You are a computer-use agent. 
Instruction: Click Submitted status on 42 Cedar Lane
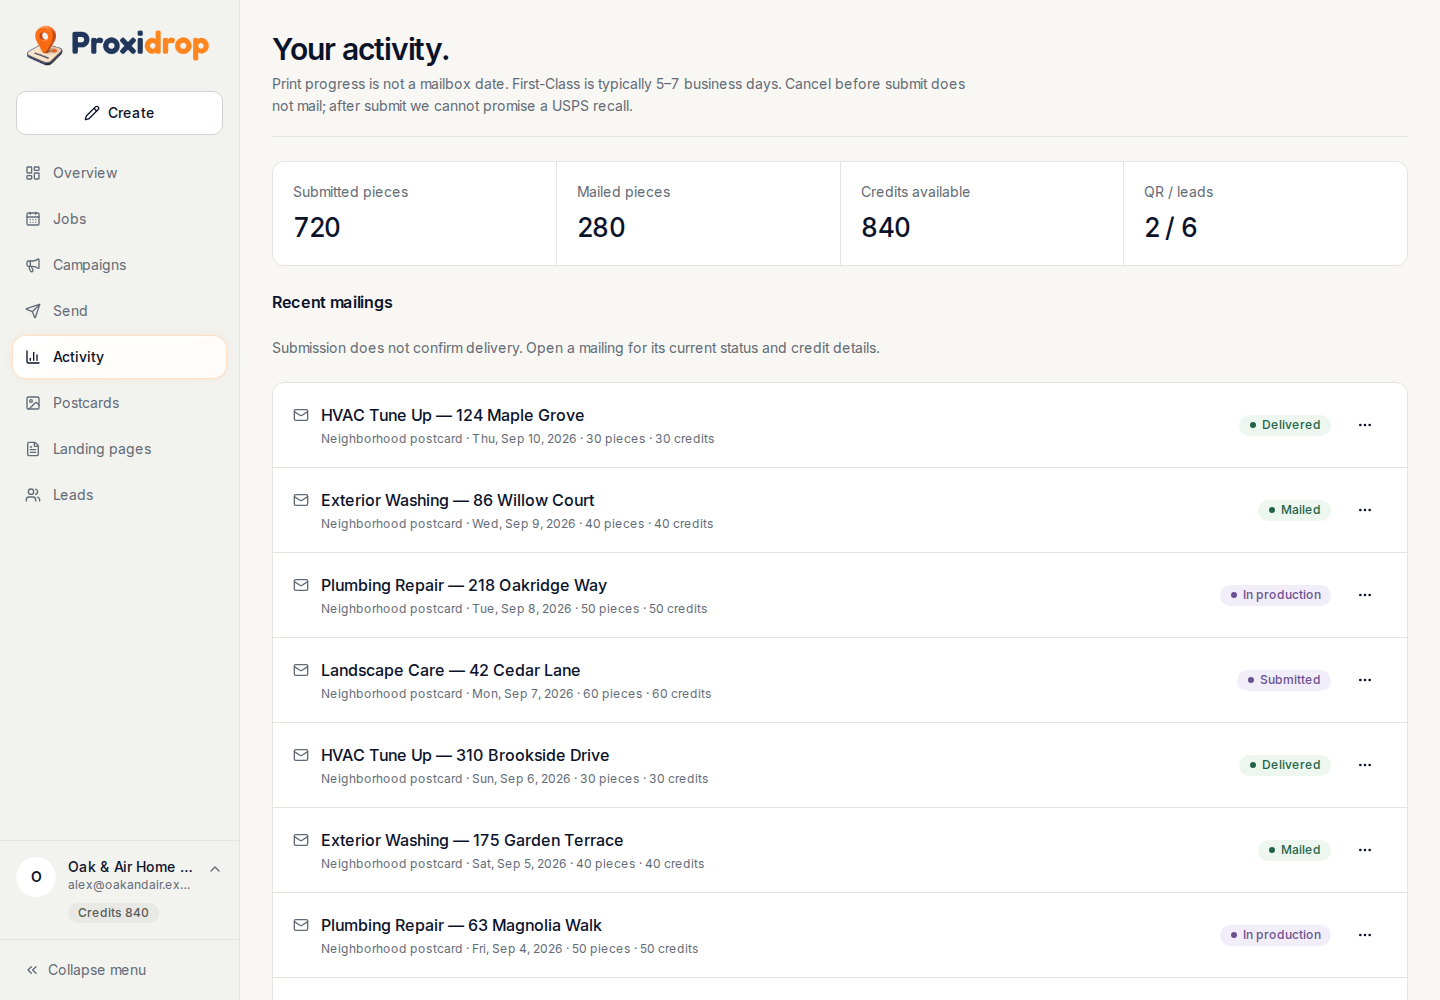tap(1284, 680)
